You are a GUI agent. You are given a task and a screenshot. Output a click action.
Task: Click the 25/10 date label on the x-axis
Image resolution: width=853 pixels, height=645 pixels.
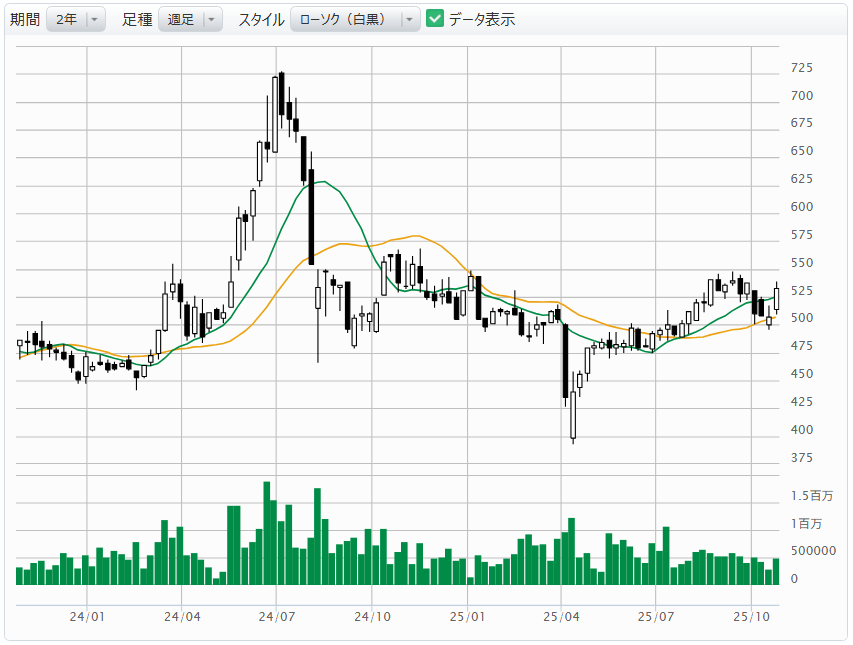point(751,617)
